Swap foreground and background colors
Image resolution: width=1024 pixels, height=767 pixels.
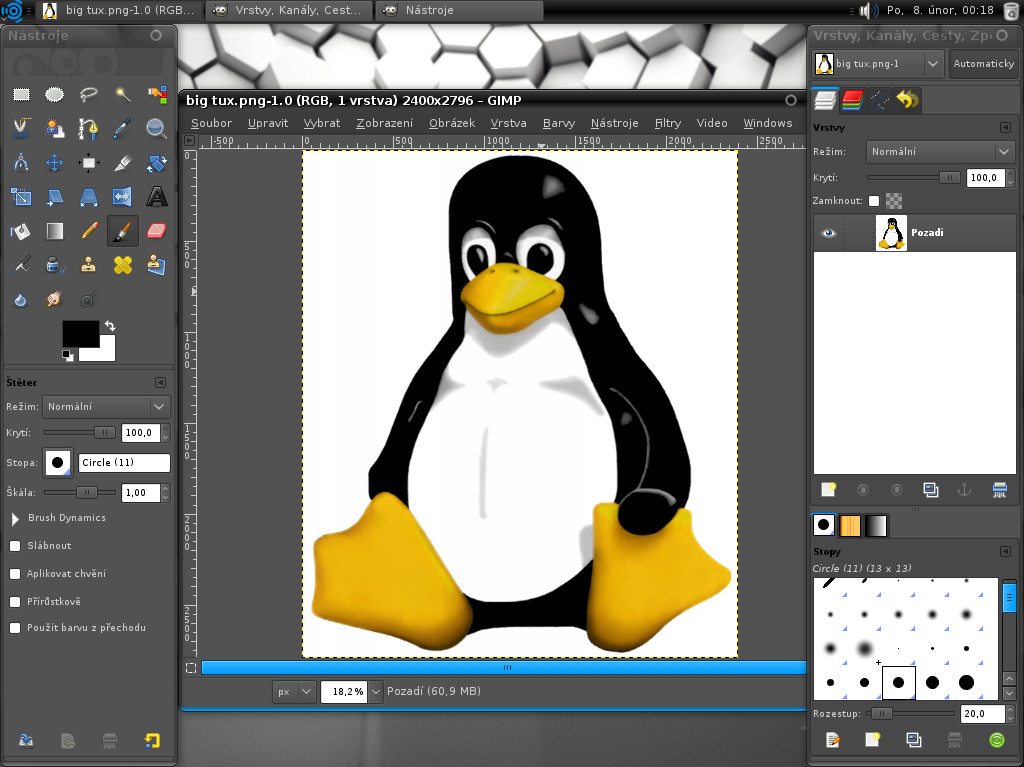tap(110, 325)
